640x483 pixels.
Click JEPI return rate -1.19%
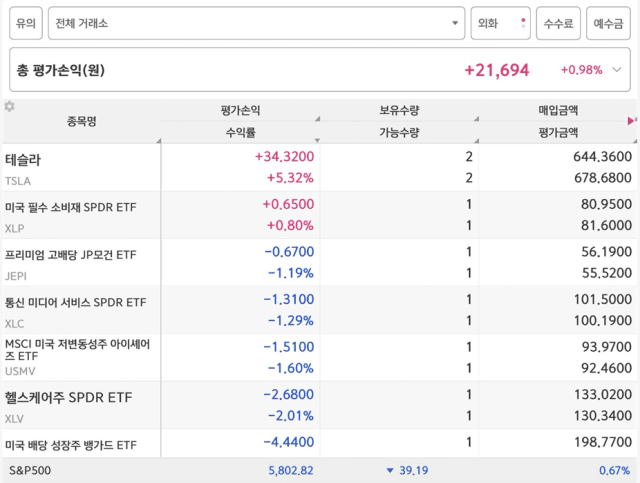[291, 273]
